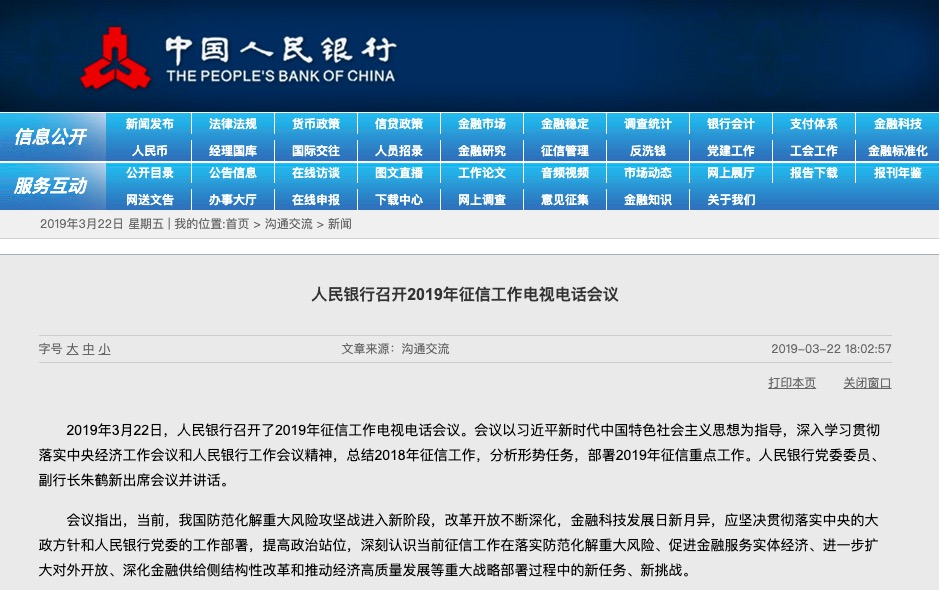Viewport: 939px width, 590px height.
Task: Open the 金融知识 menu item
Action: (647, 199)
